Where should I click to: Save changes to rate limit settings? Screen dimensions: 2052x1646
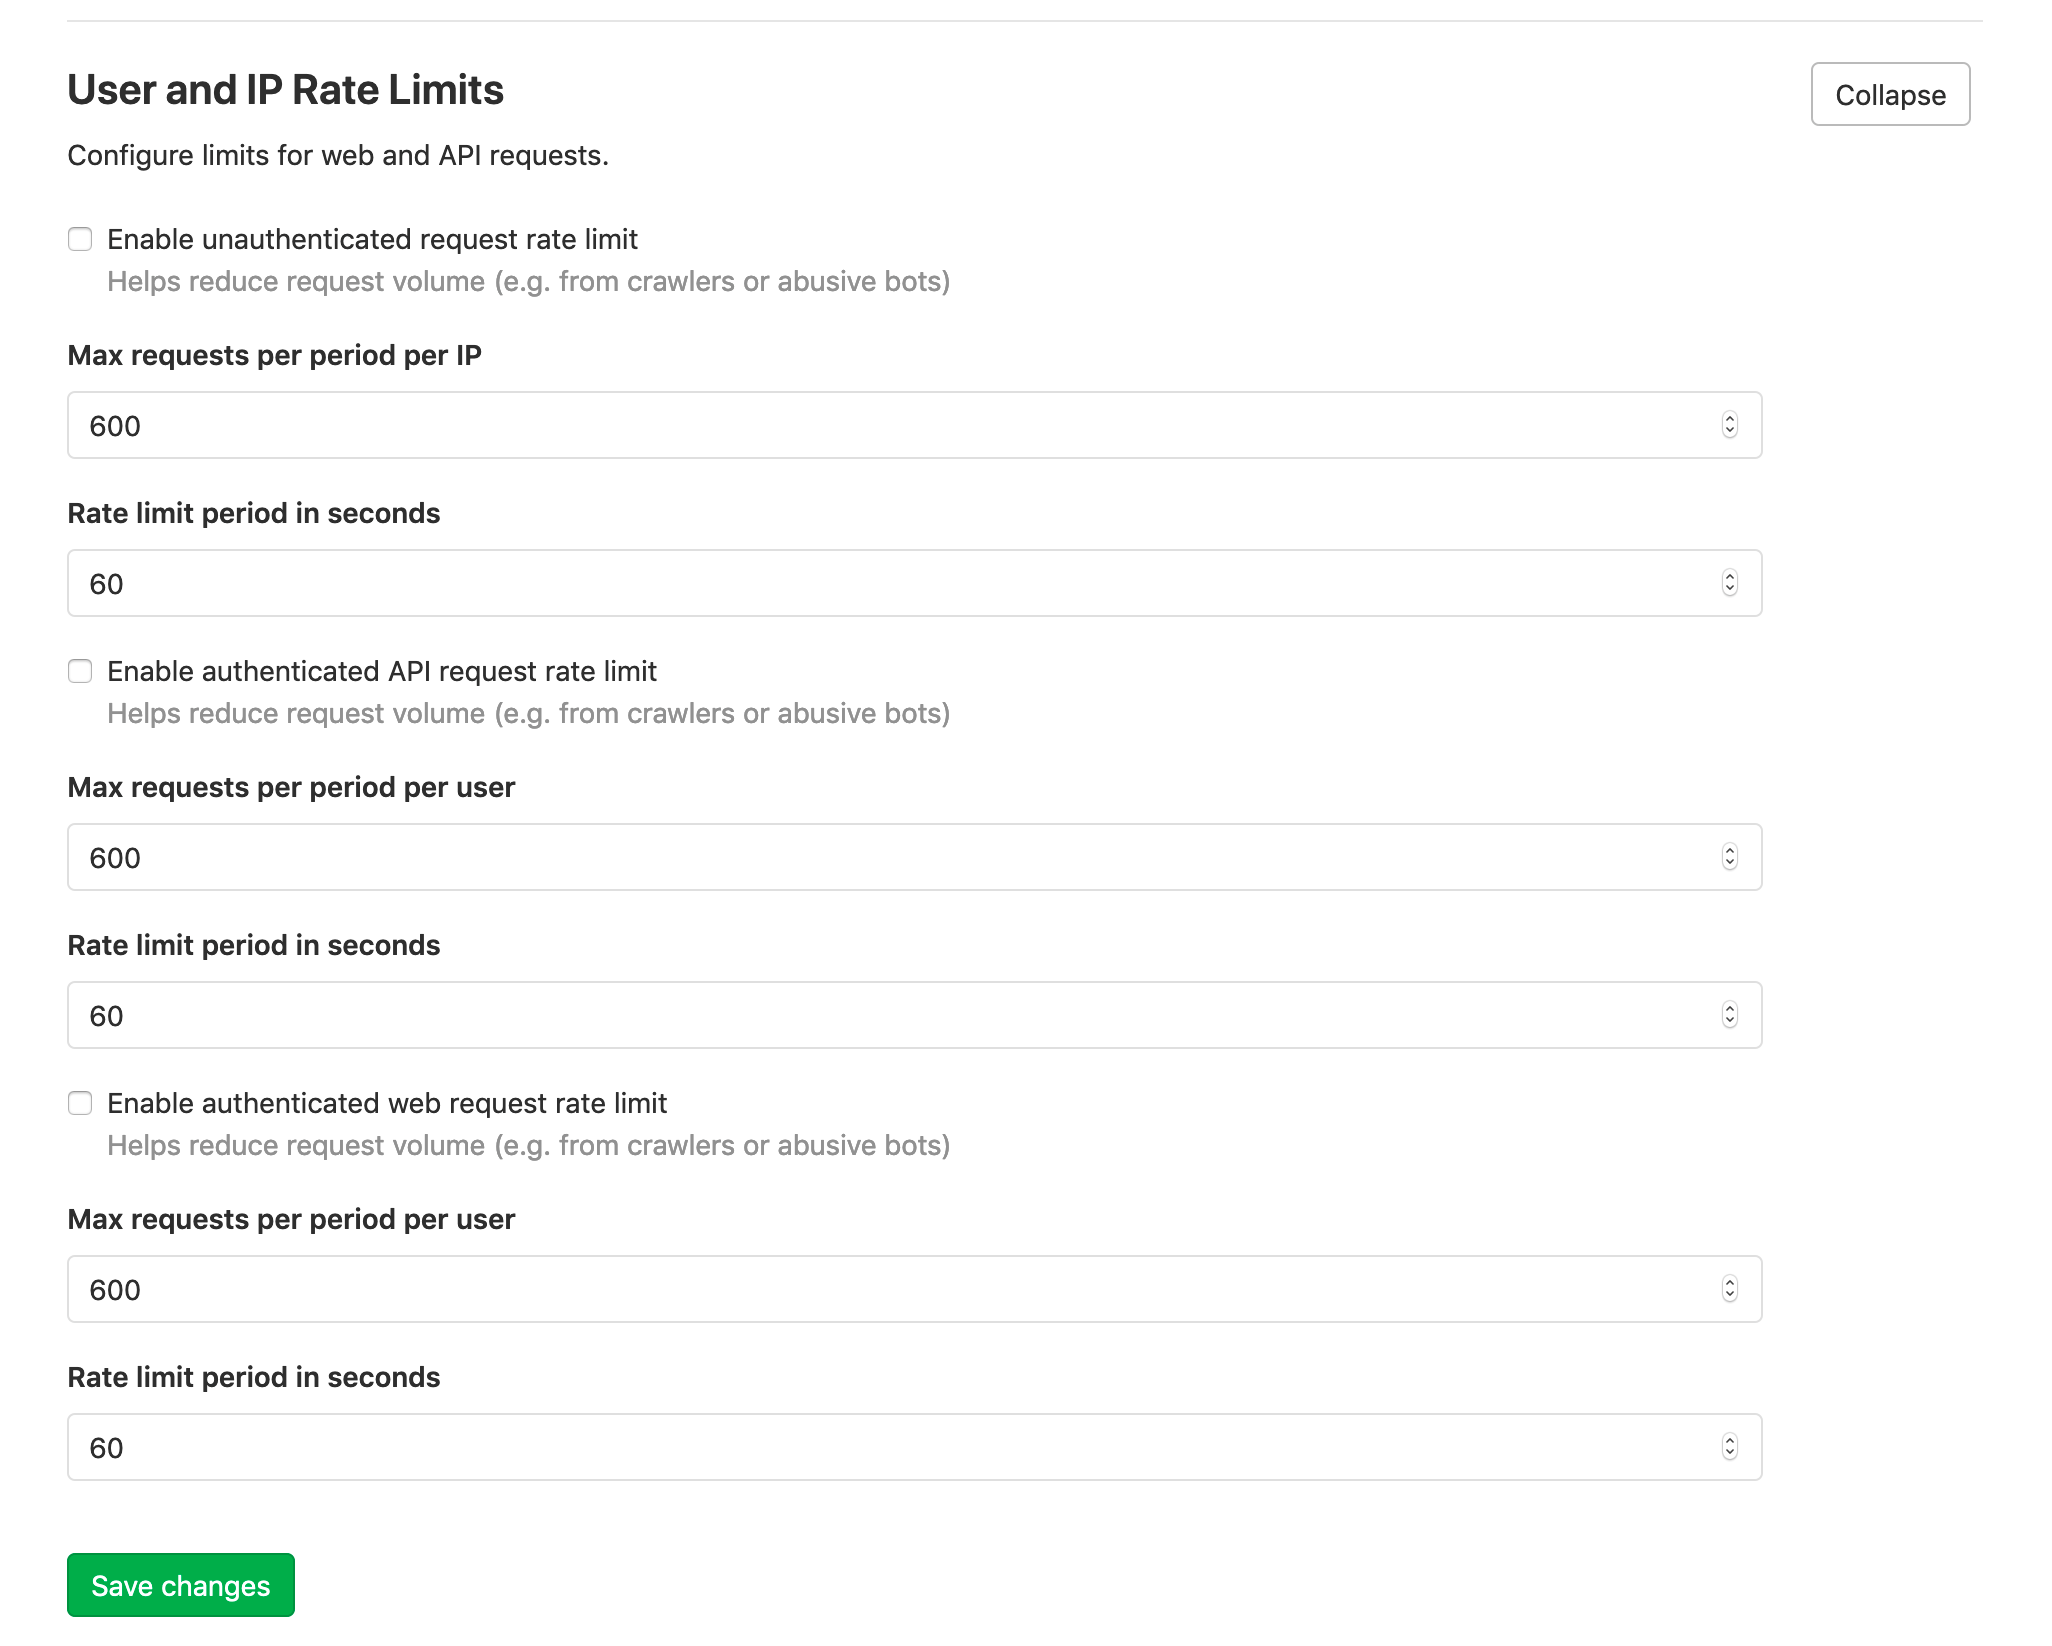(180, 1585)
